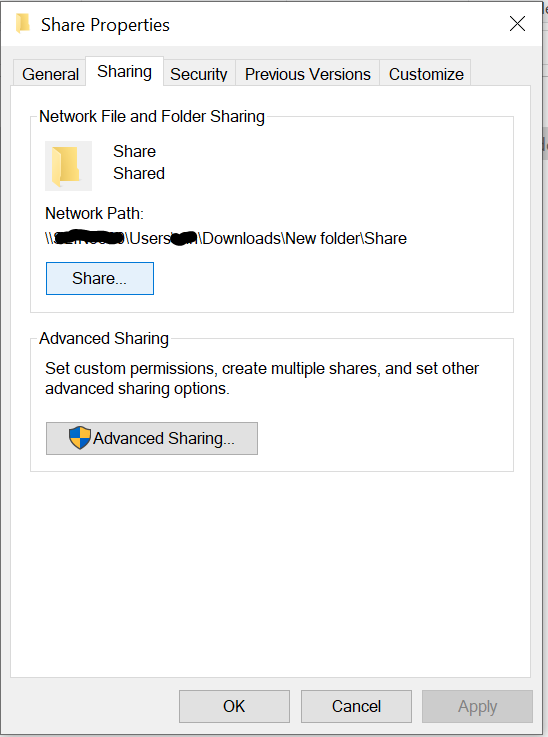This screenshot has width=548, height=737.
Task: Select the Sharing tab
Action: click(125, 71)
